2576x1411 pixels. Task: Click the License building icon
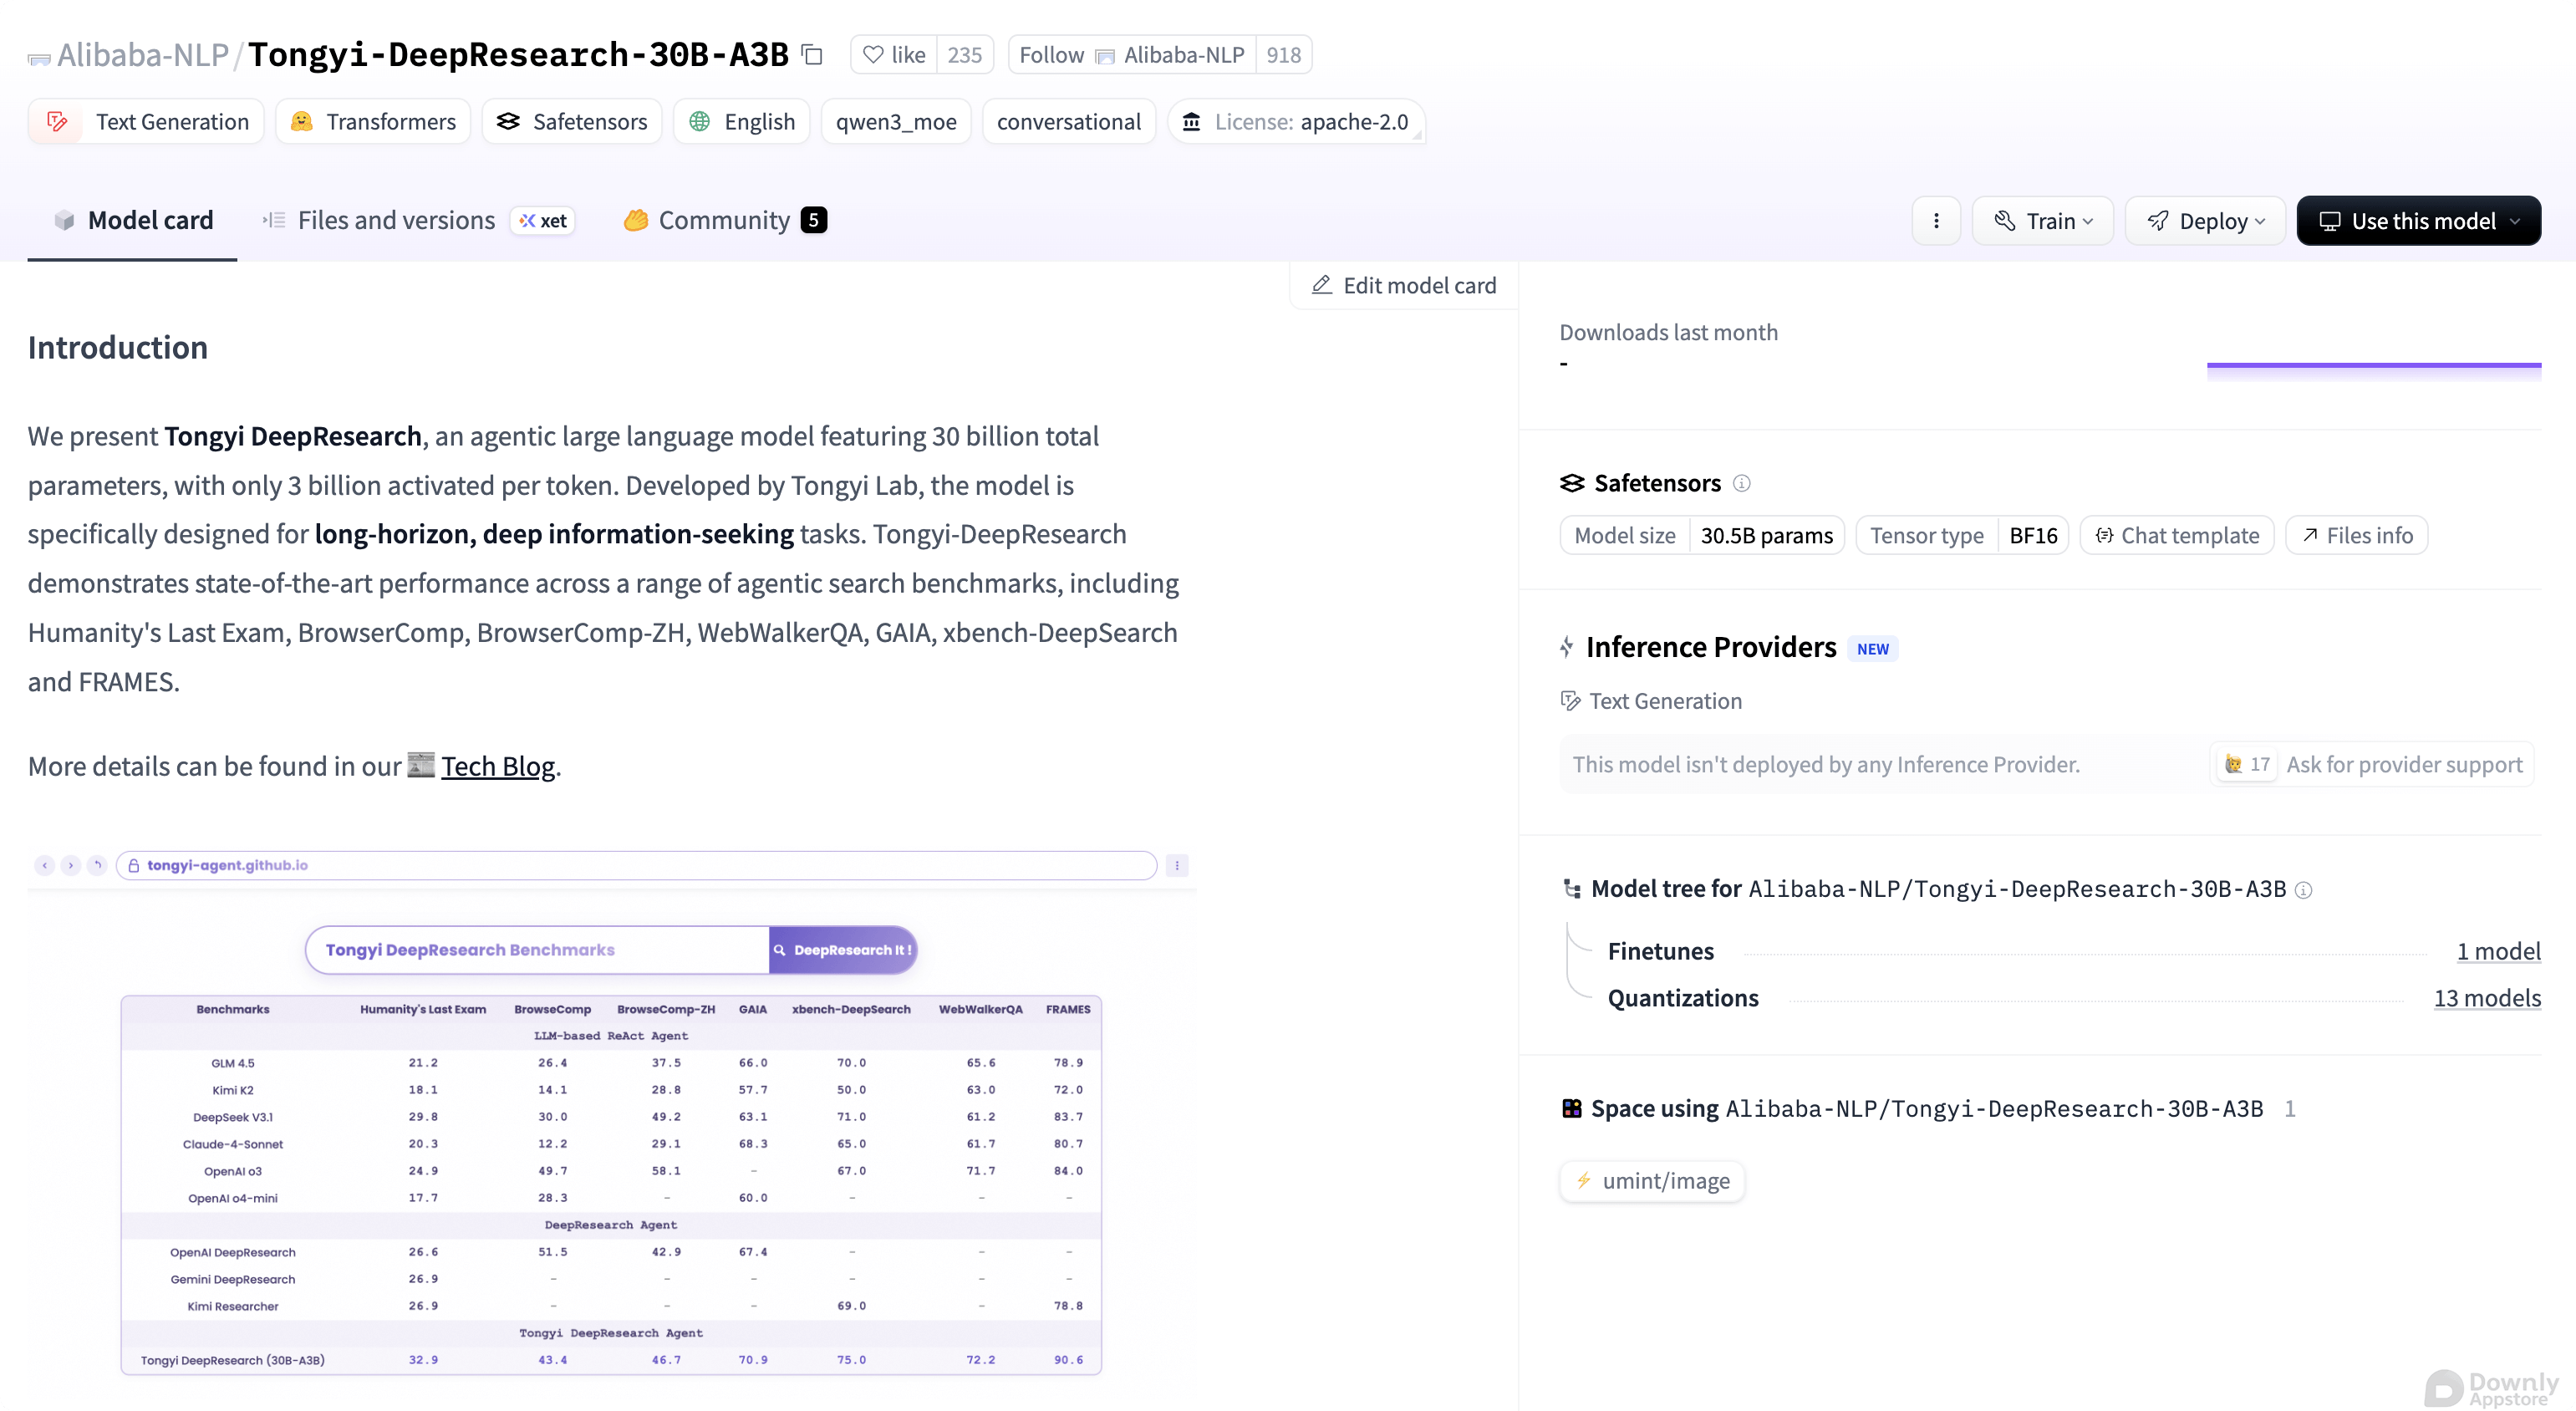[1191, 121]
